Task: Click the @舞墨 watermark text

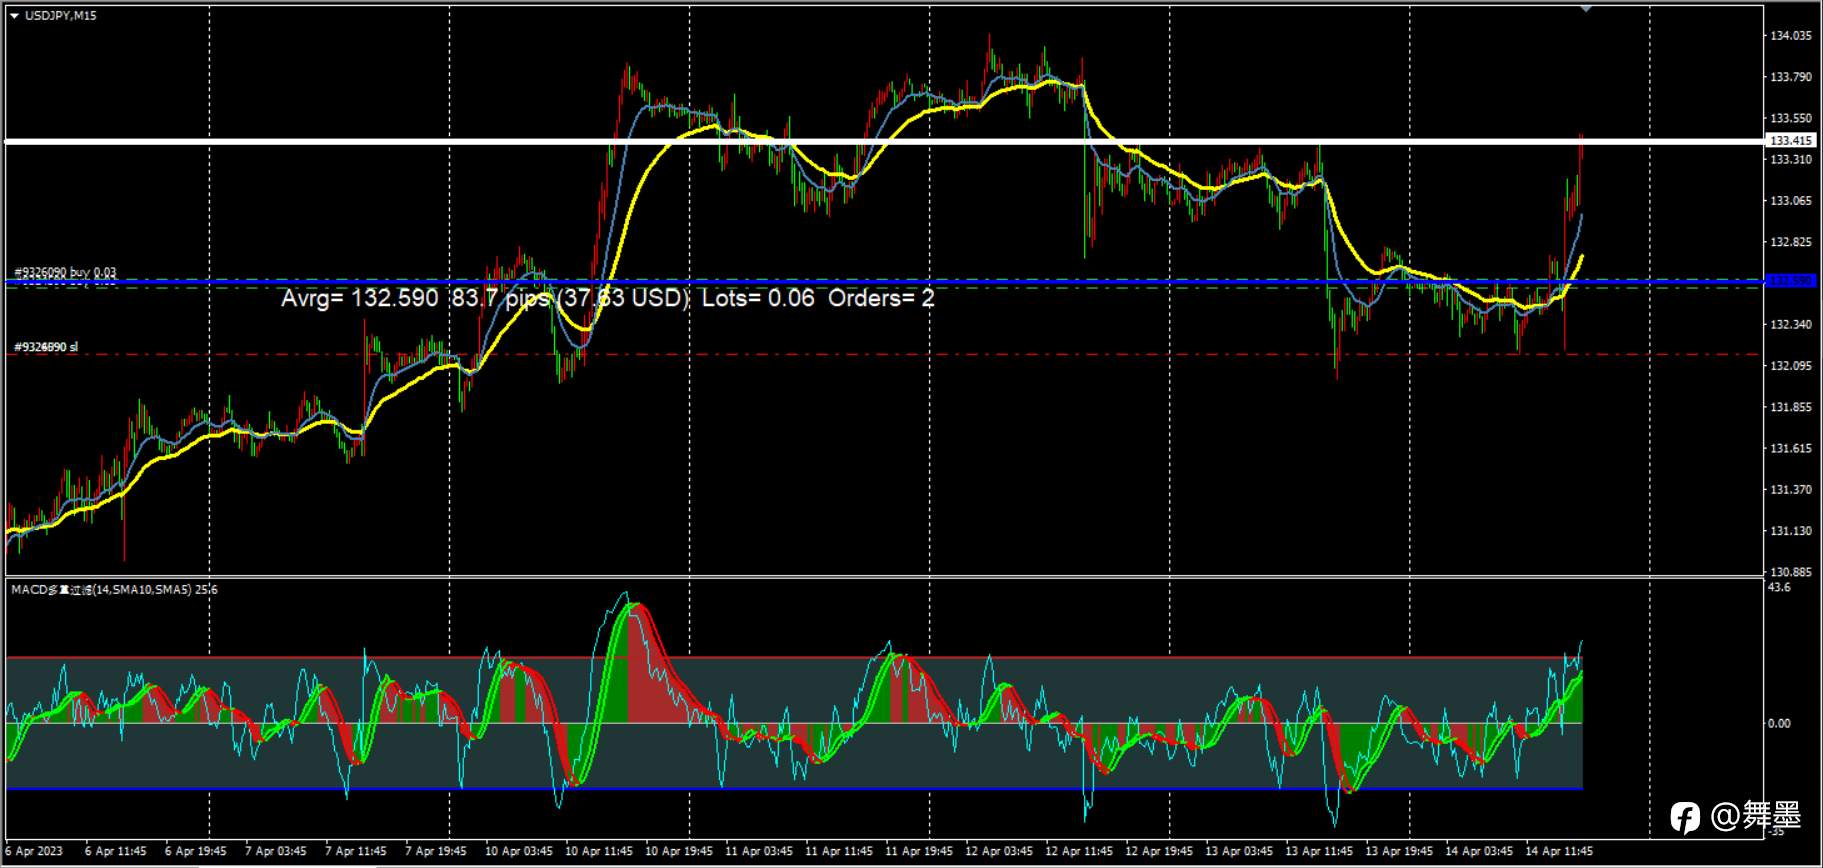Action: click(1756, 816)
